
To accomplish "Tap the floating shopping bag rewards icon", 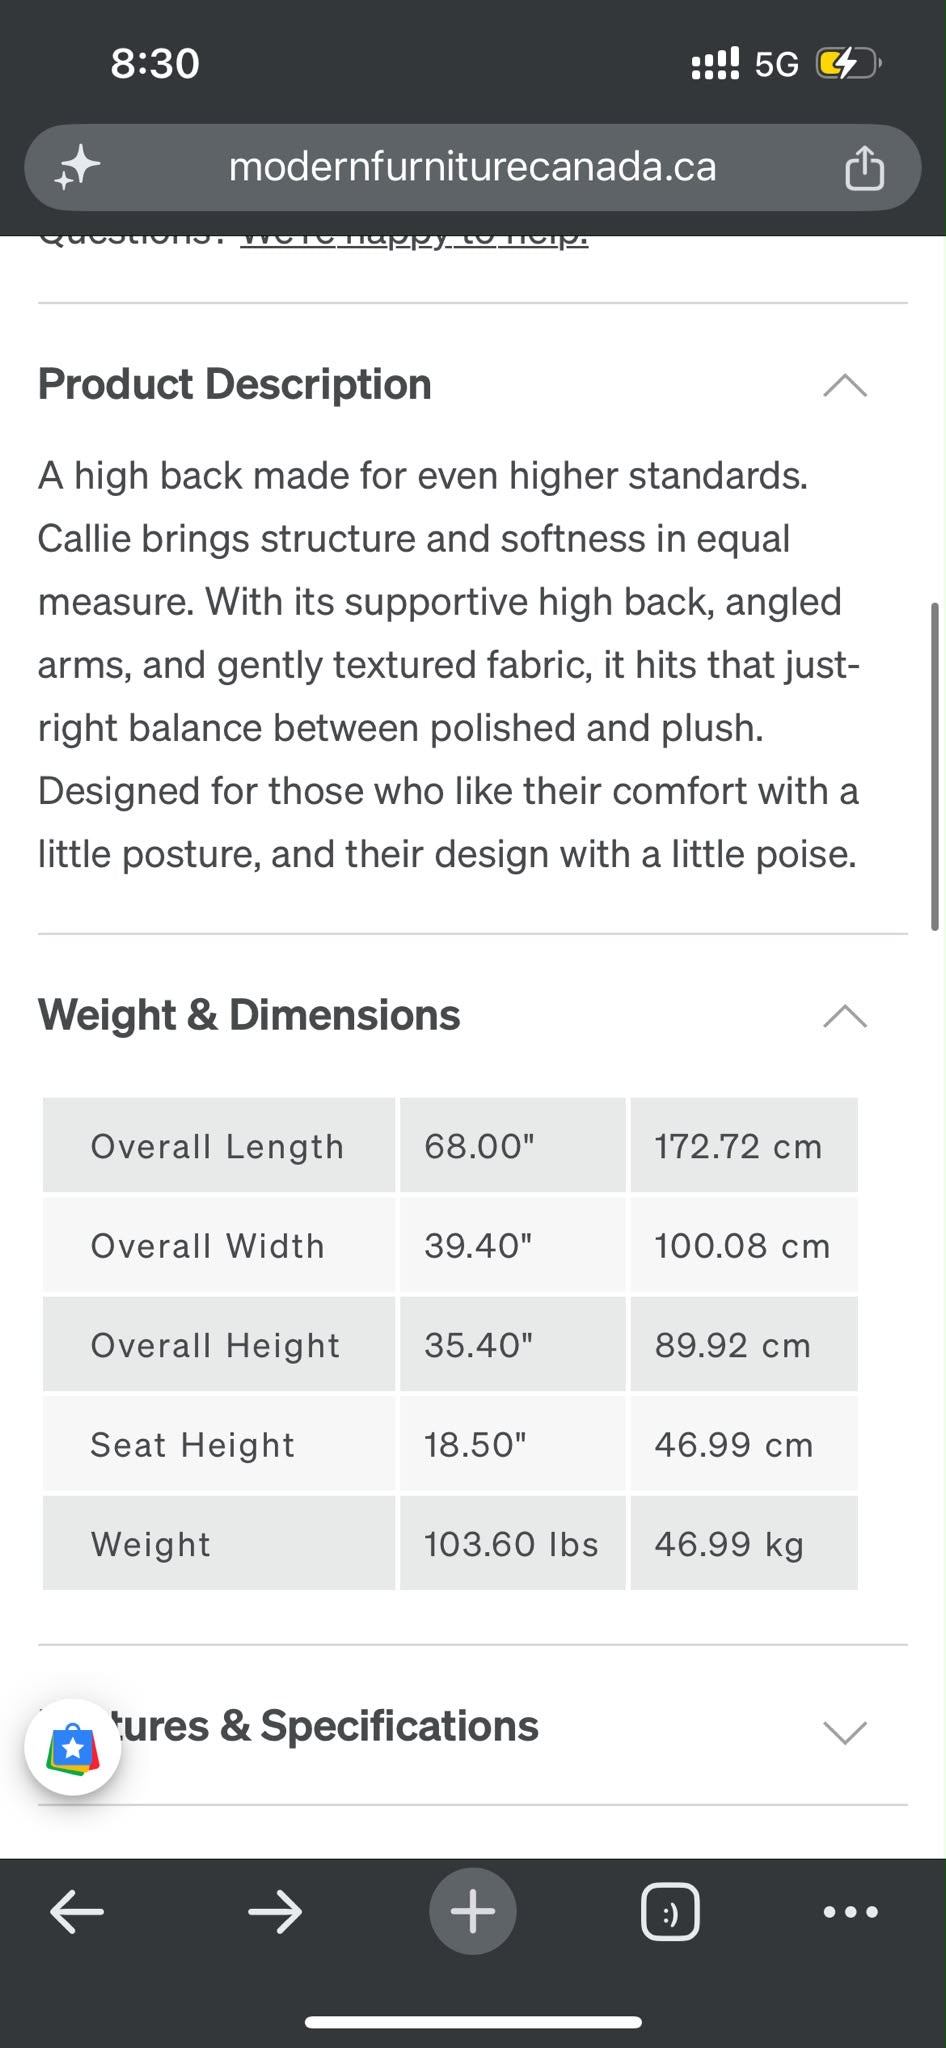I will coord(73,1747).
